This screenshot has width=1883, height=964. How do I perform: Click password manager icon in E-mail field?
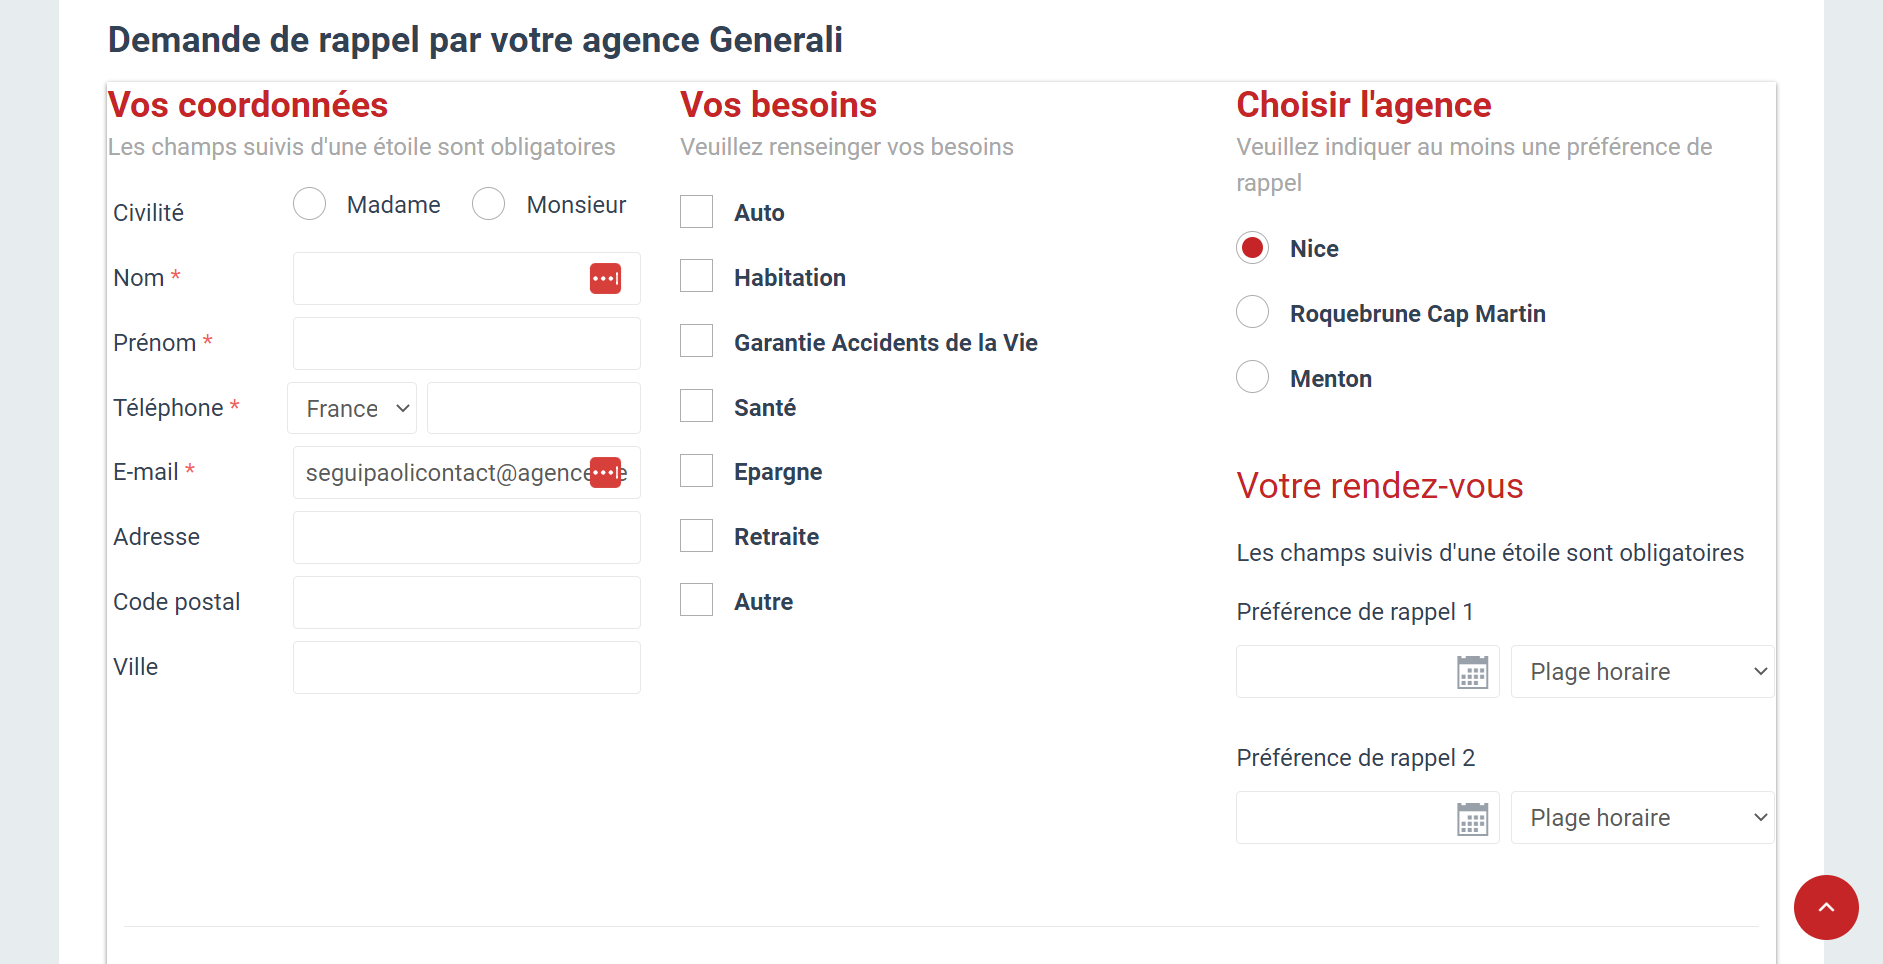[605, 472]
